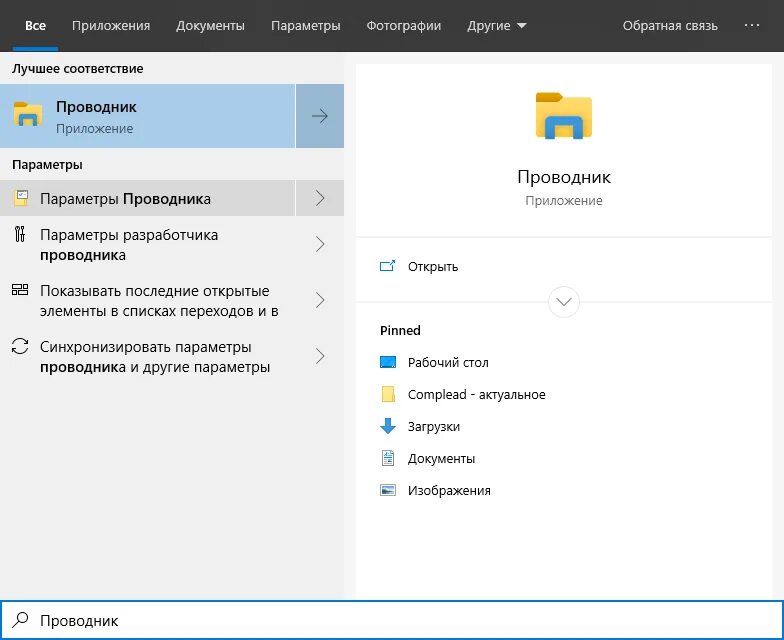Click the Проводник folder icon in best match
This screenshot has width=784, height=640.
tap(28, 114)
